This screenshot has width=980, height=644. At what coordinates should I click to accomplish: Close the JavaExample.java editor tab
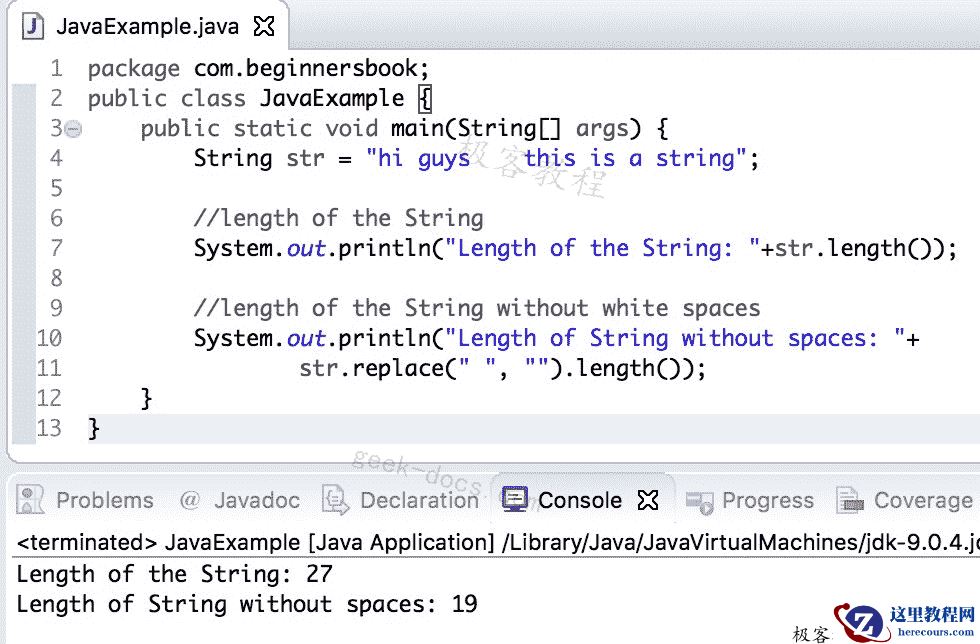[263, 26]
